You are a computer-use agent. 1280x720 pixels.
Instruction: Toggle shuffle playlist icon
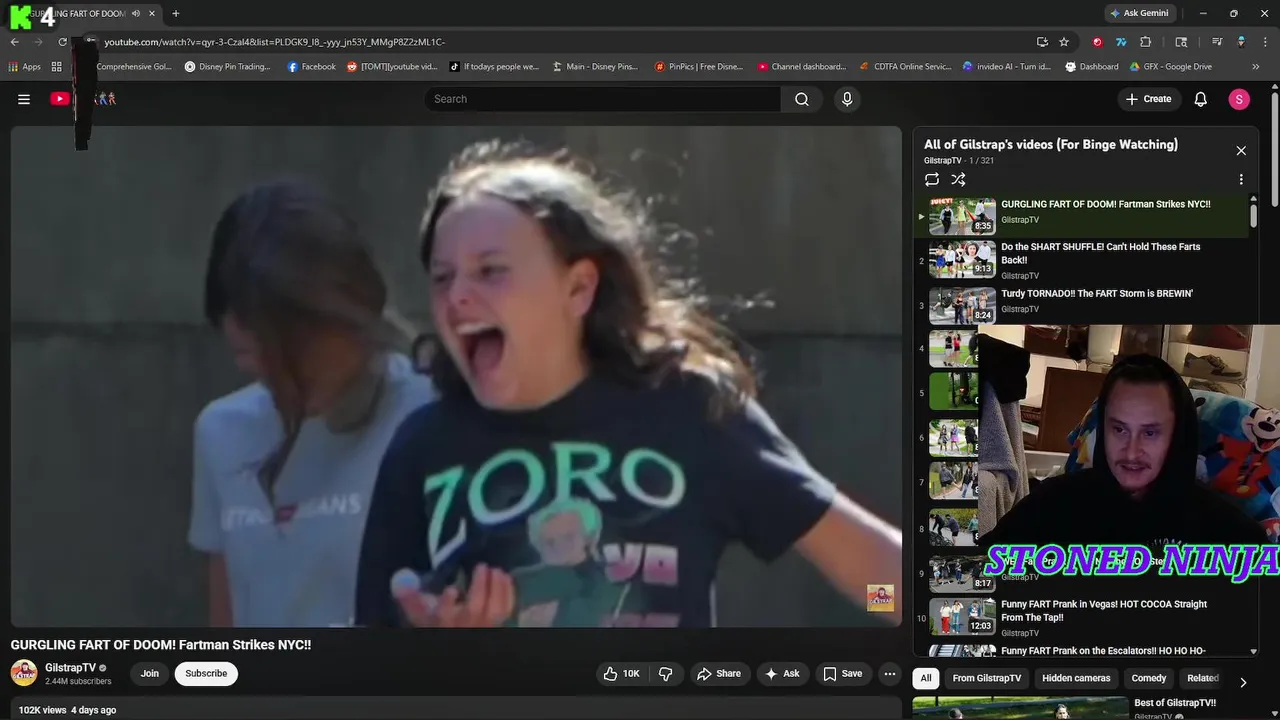(x=958, y=180)
